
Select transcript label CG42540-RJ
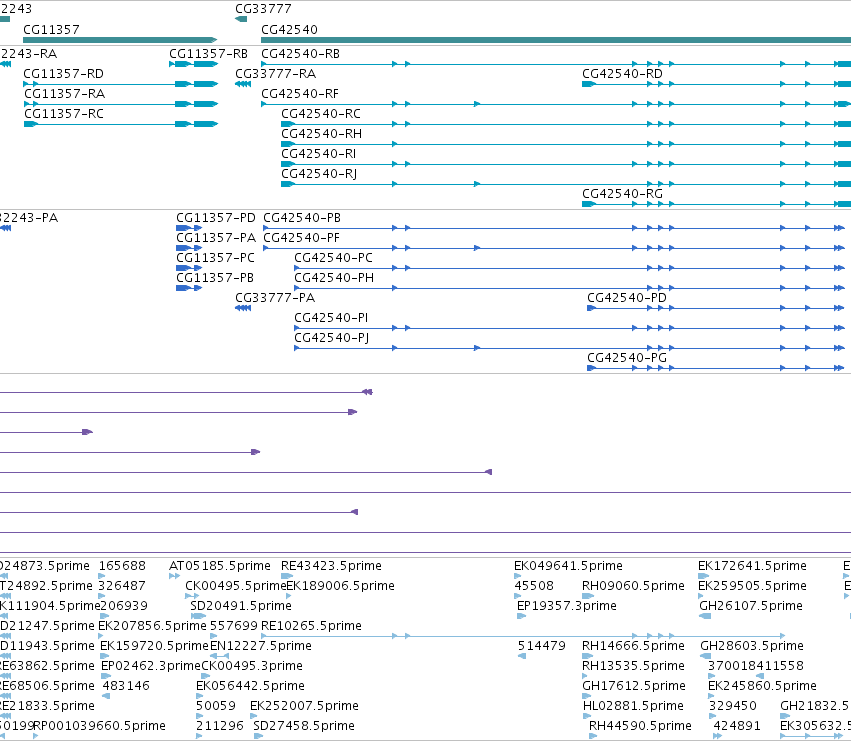pyautogui.click(x=319, y=174)
